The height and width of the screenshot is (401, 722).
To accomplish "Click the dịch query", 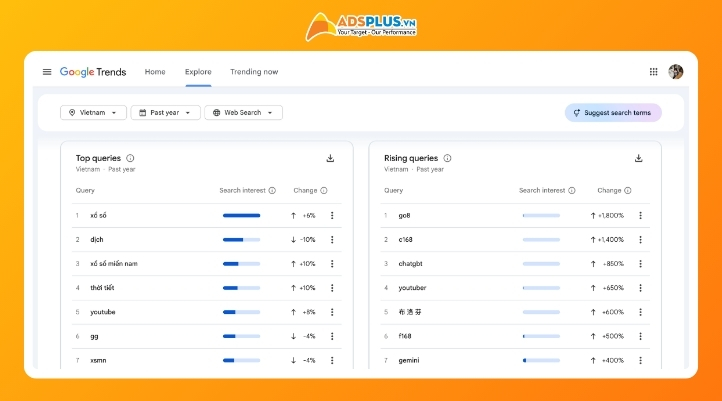I will click(x=97, y=240).
